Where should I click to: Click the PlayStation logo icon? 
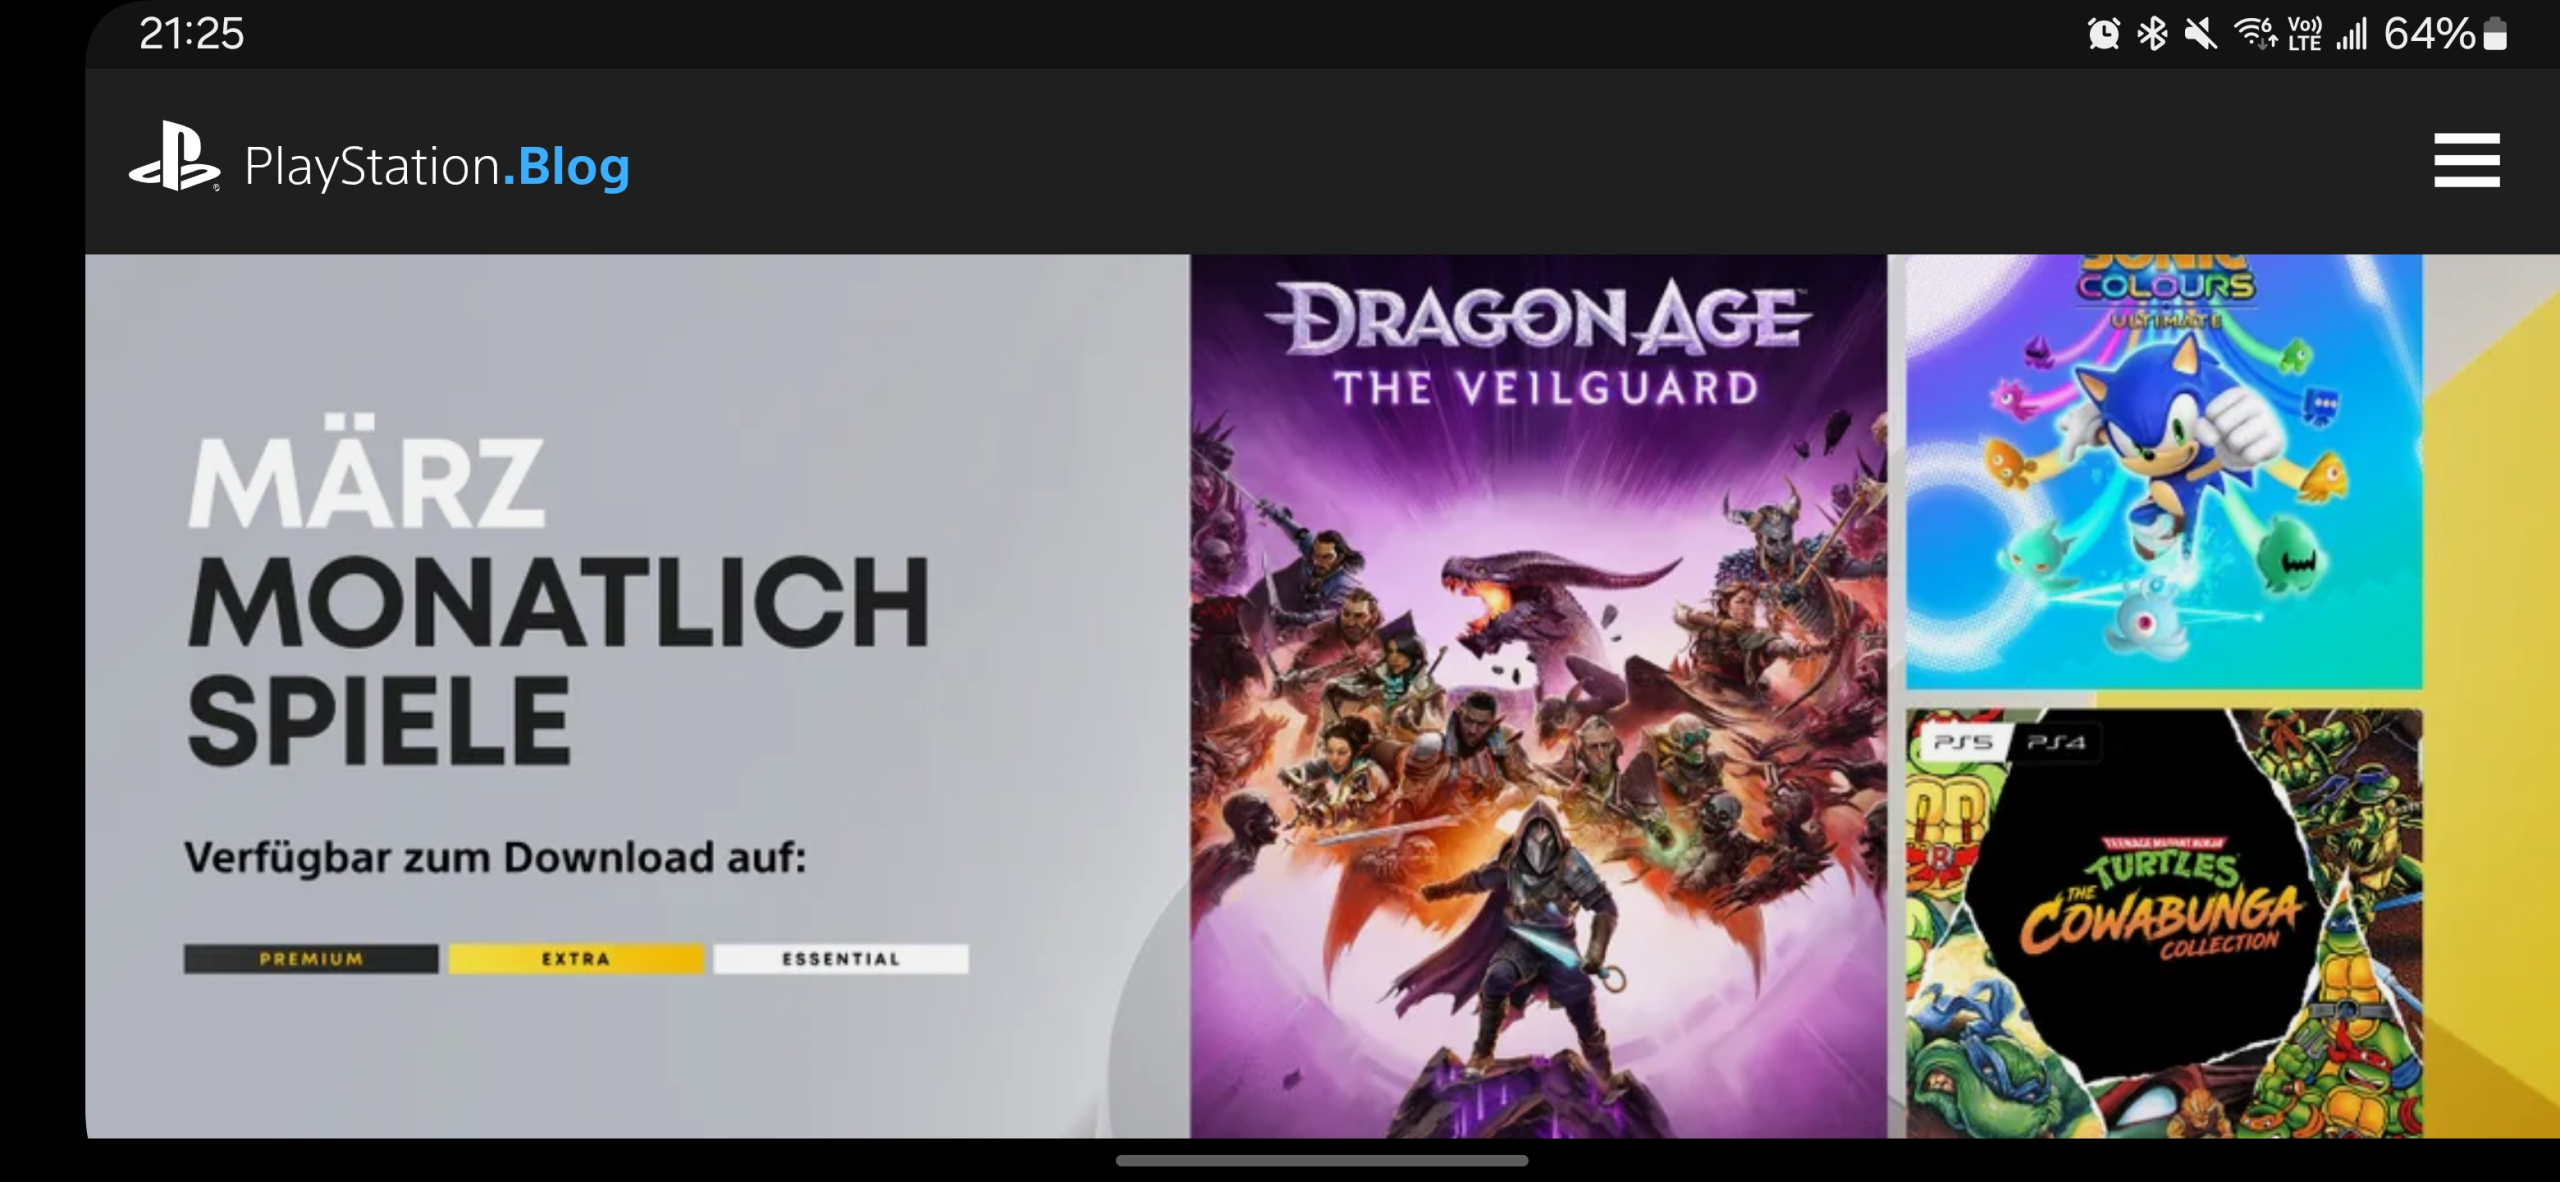174,156
